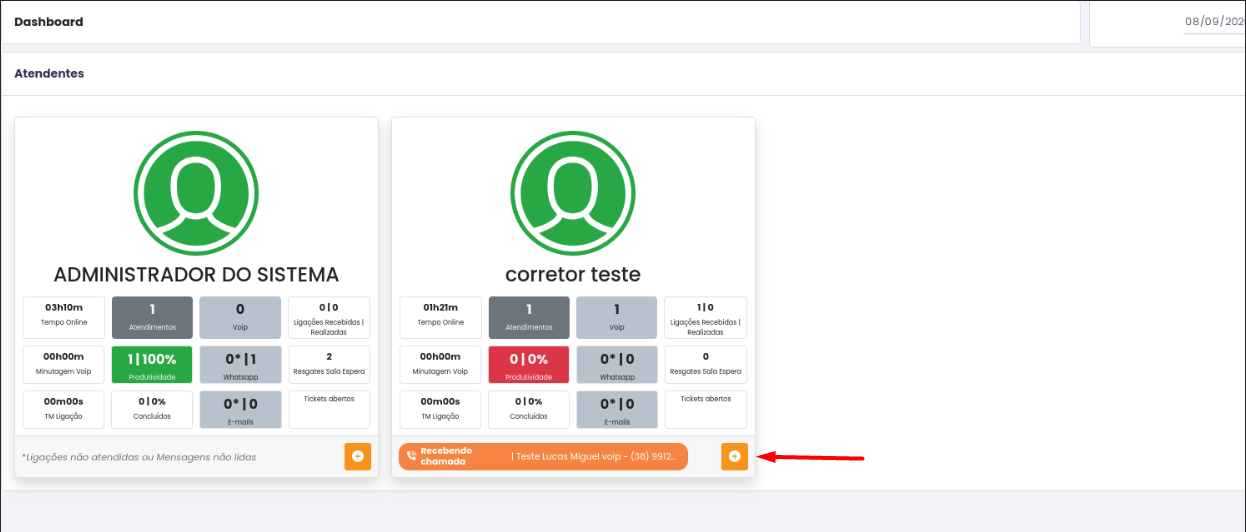This screenshot has width=1246, height=532.
Task: Open Atendimentos tile on ADMINISTRADOR DO SISTEMA card
Action: [152, 316]
